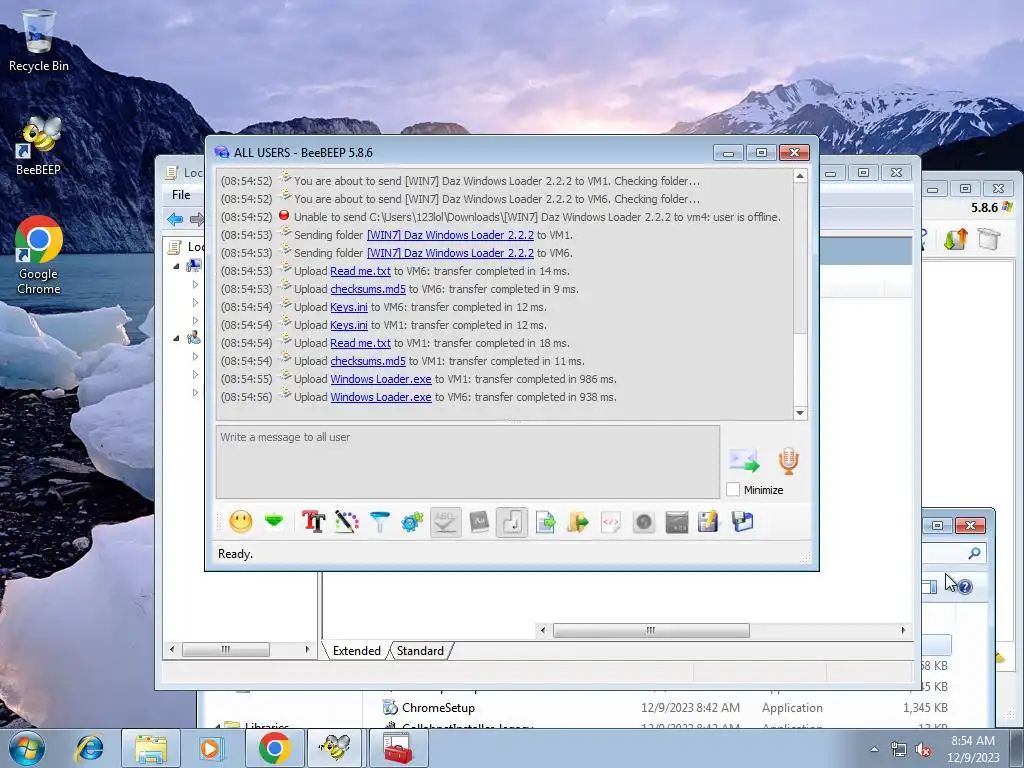The height and width of the screenshot is (768, 1024).
Task: Switch to the Standard tab
Action: [x=420, y=651]
